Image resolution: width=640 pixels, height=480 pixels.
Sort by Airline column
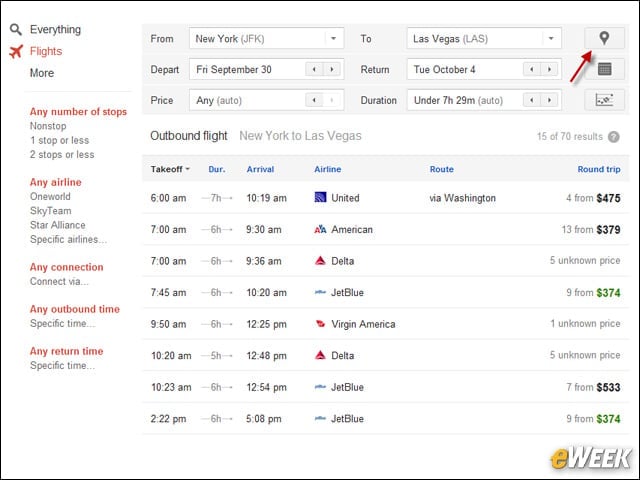(327, 169)
